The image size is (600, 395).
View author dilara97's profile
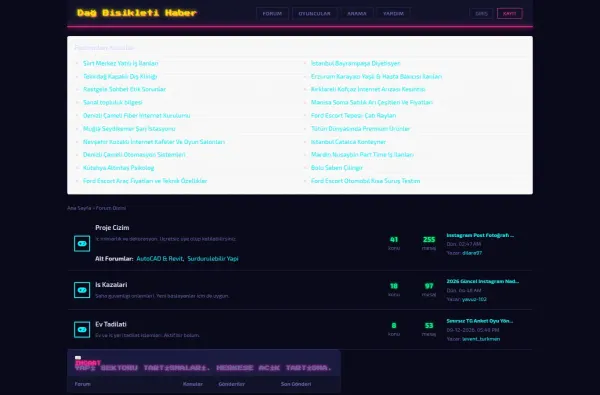(x=472, y=253)
